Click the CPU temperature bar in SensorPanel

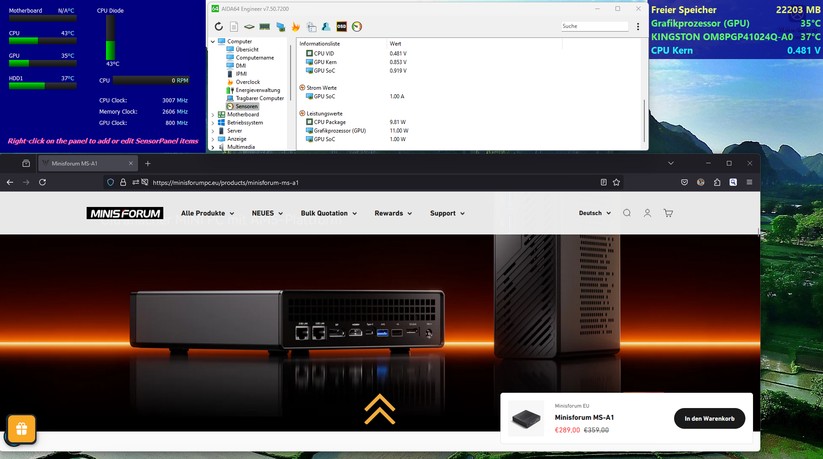point(43,40)
